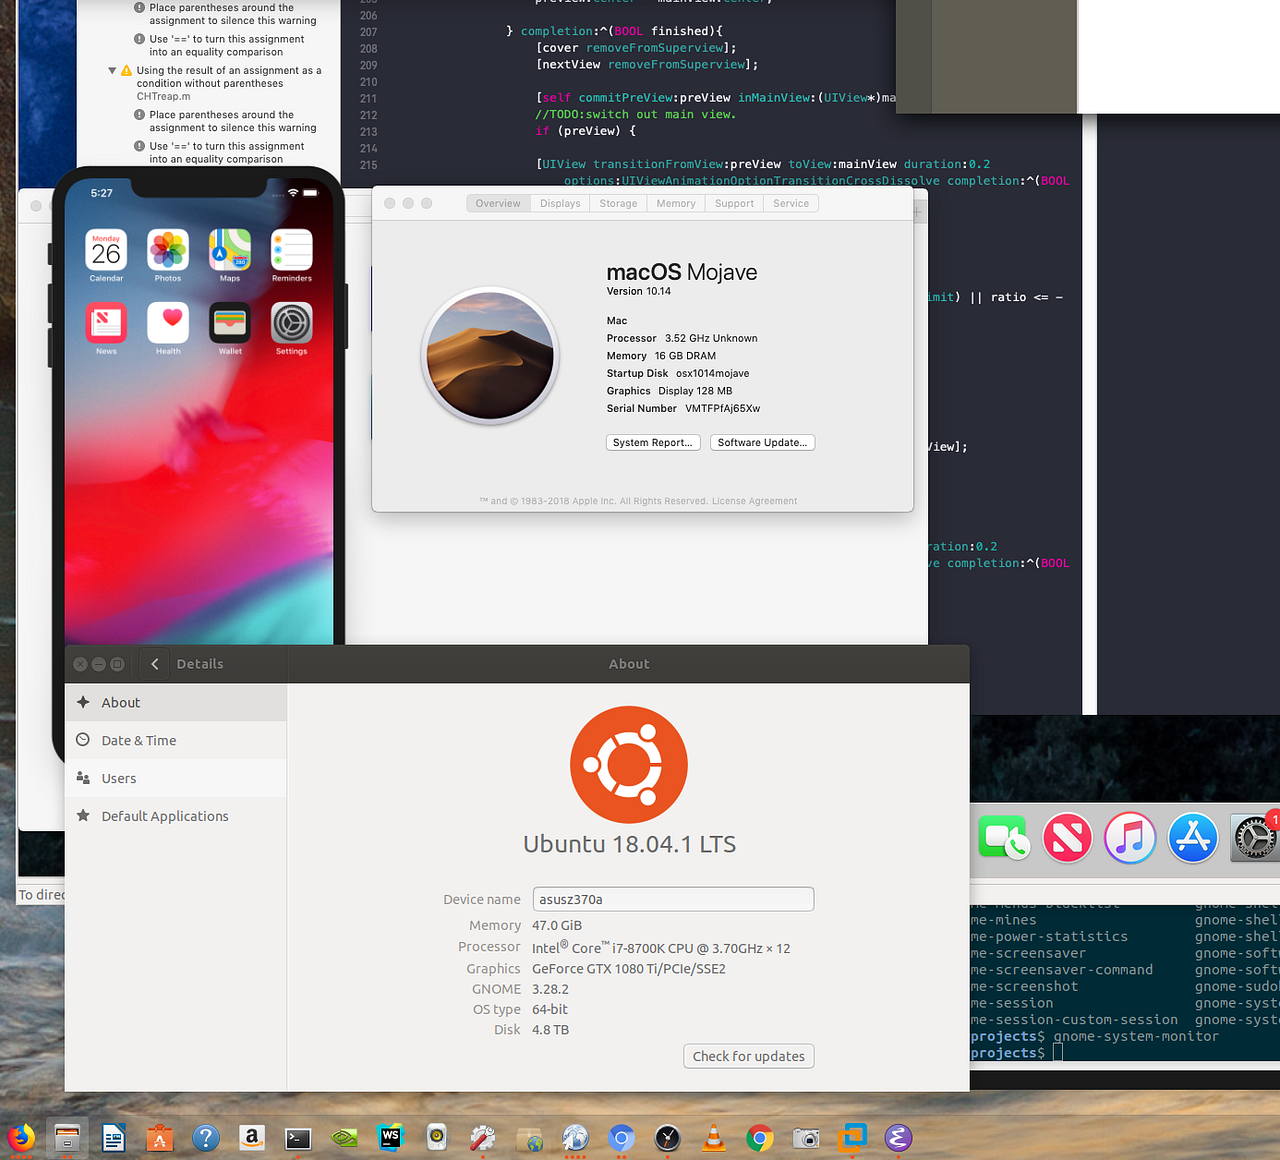
Task: Open the Screenshot camera app in the dock
Action: 806,1138
